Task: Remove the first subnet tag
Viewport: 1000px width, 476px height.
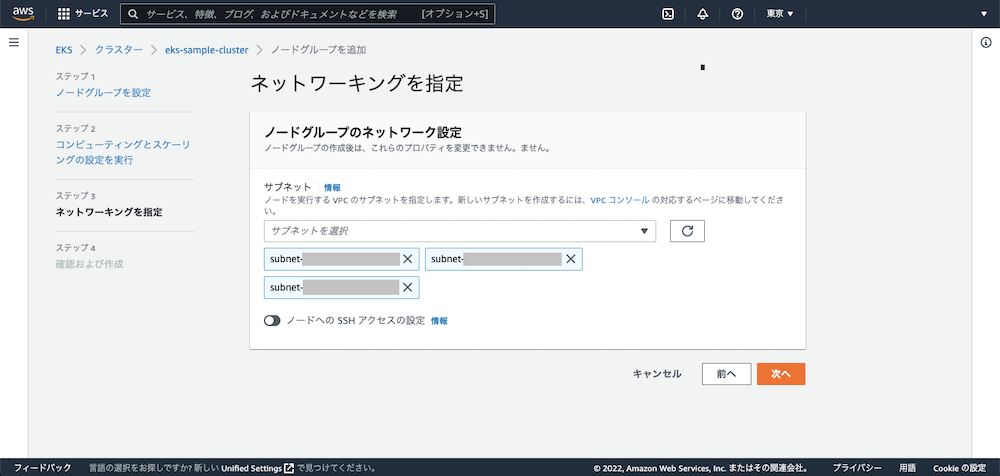Action: pyautogui.click(x=407, y=259)
